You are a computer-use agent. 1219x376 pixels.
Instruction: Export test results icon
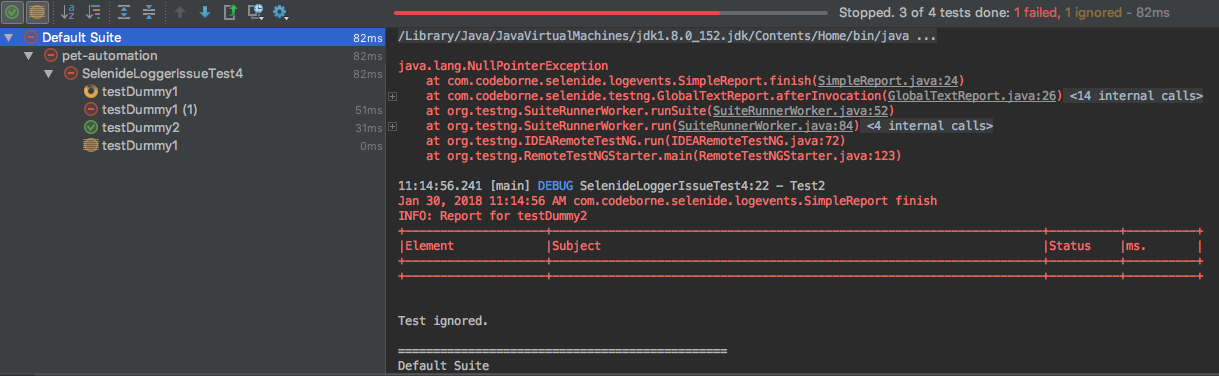coord(229,13)
